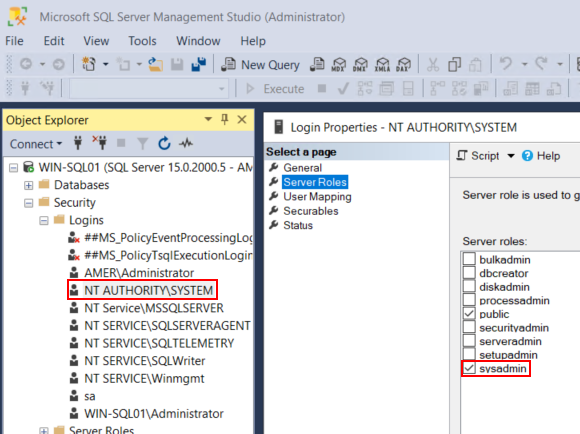Screen dimensions: 580x434
Task: Open the Edit menu
Action: 54,41
